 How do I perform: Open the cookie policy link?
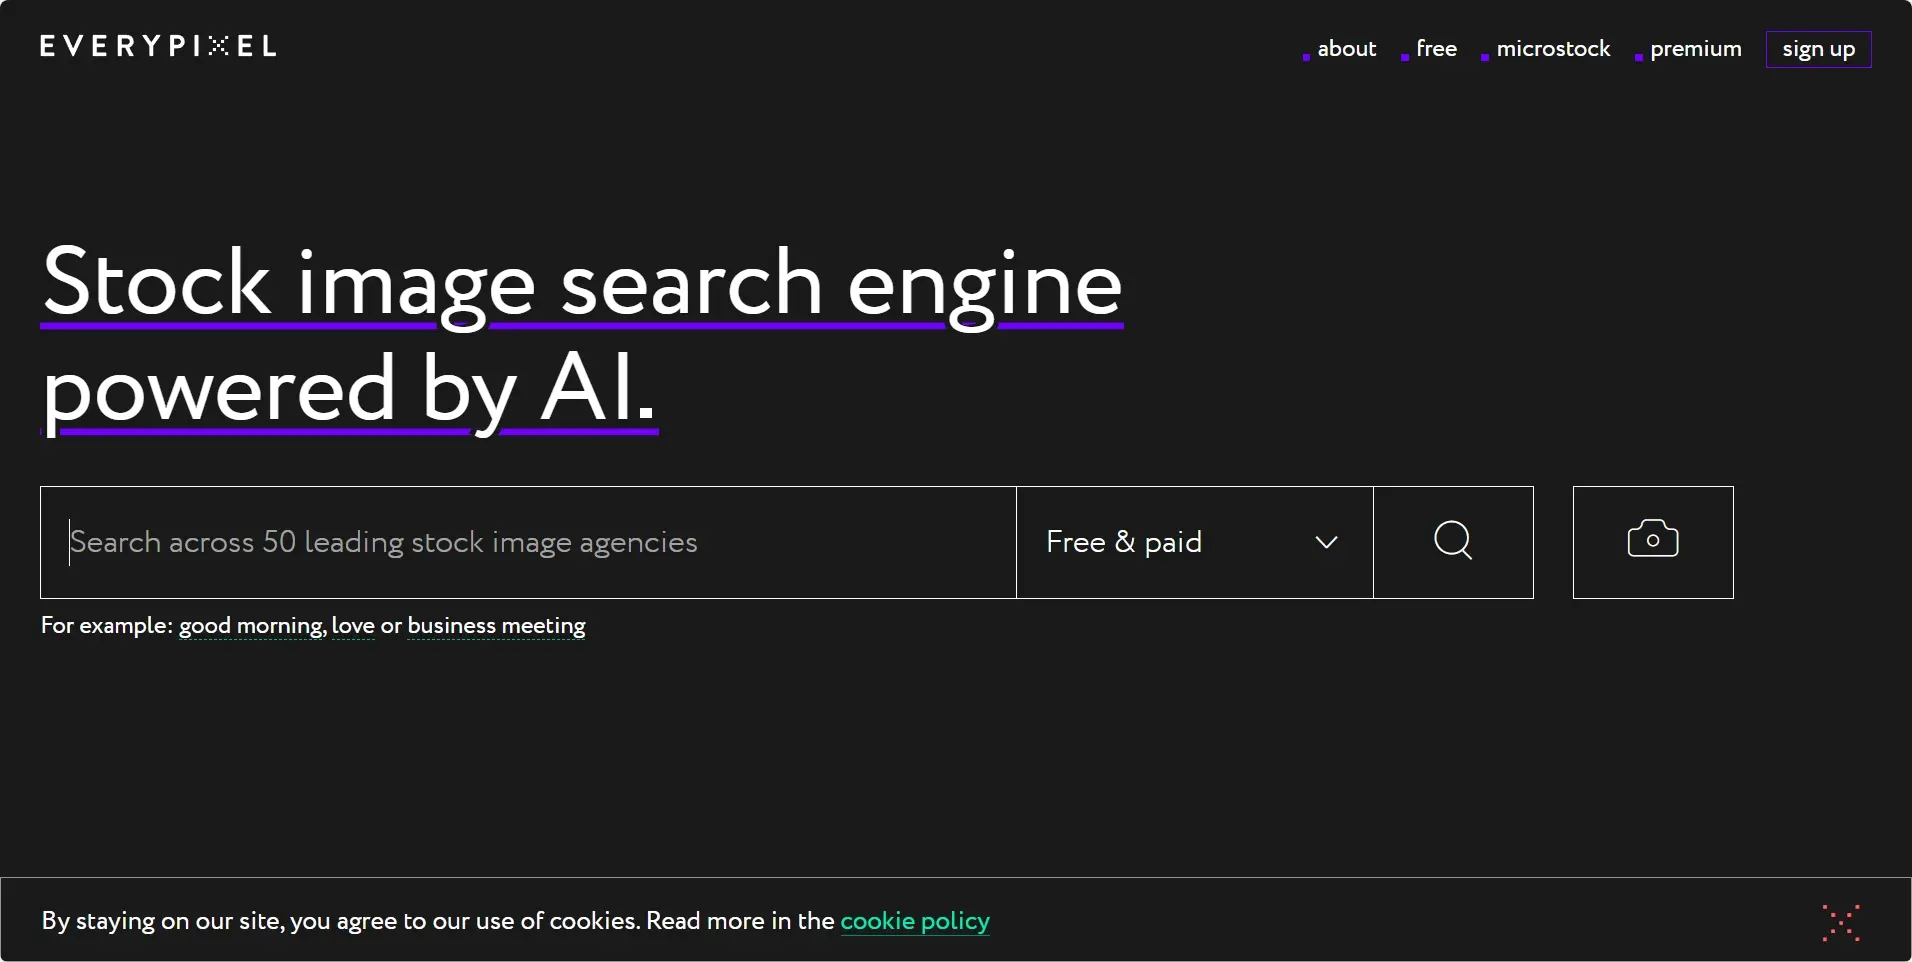[915, 921]
